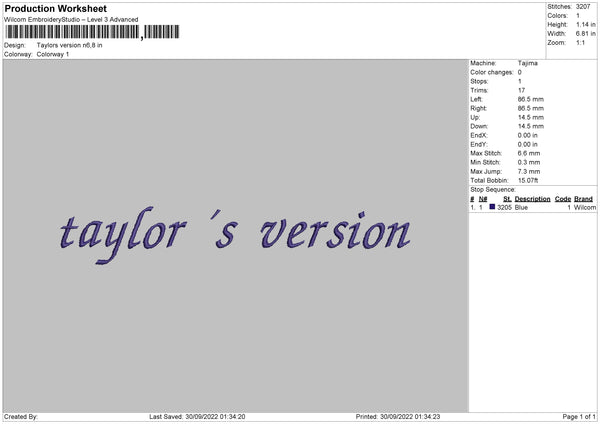Click the Stitches value 3207
600x424 pixels.
pos(583,7)
